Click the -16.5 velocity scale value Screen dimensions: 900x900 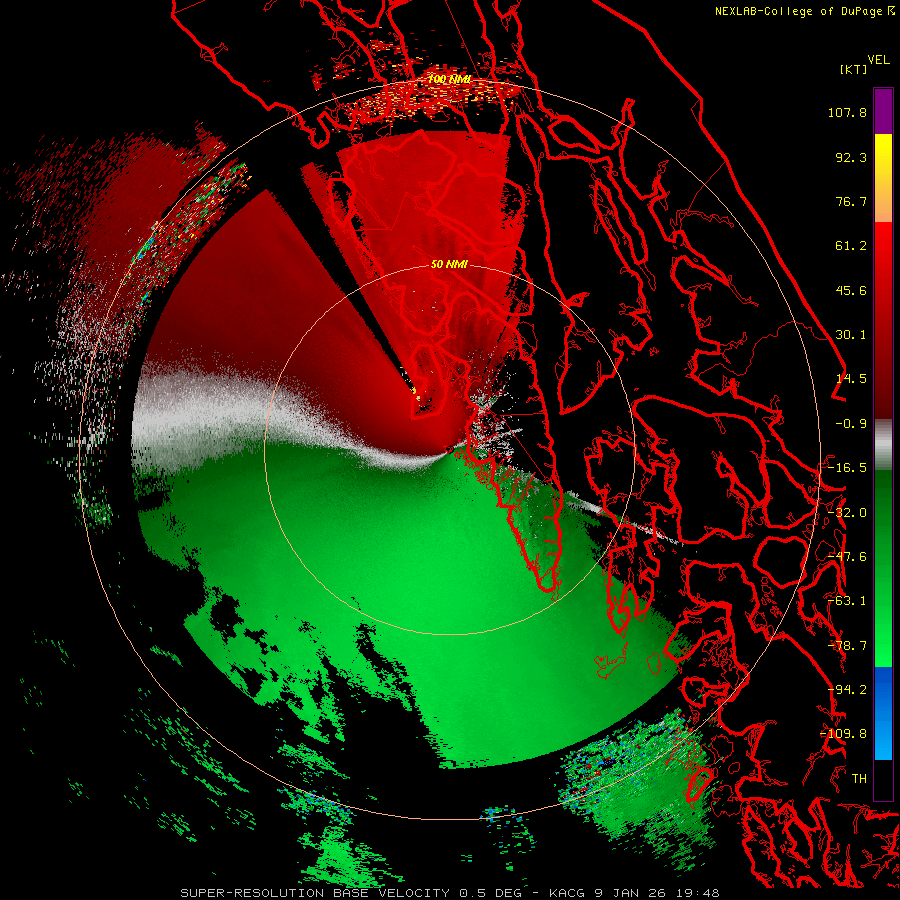(847, 468)
